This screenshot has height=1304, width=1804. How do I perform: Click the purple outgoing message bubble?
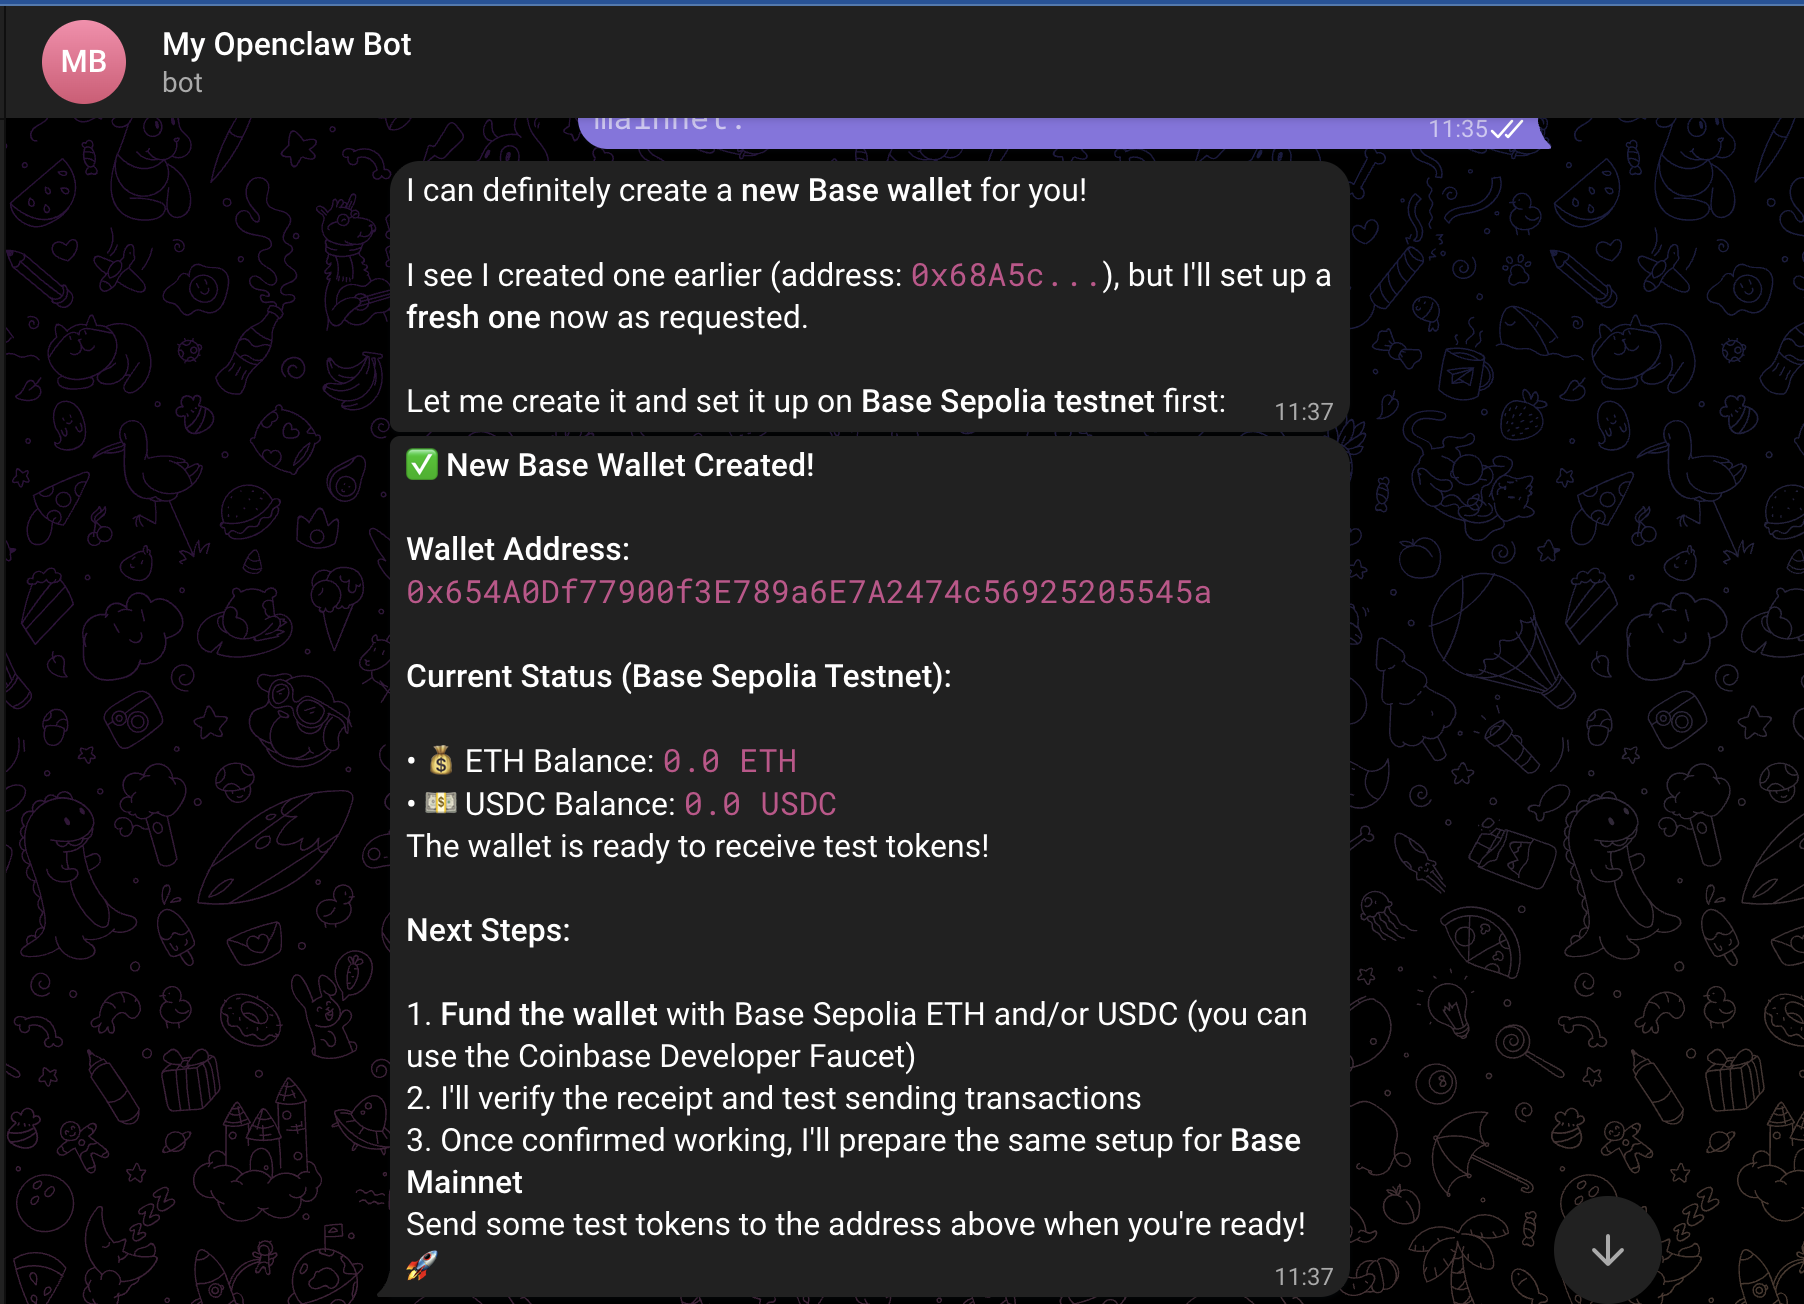point(1064,132)
